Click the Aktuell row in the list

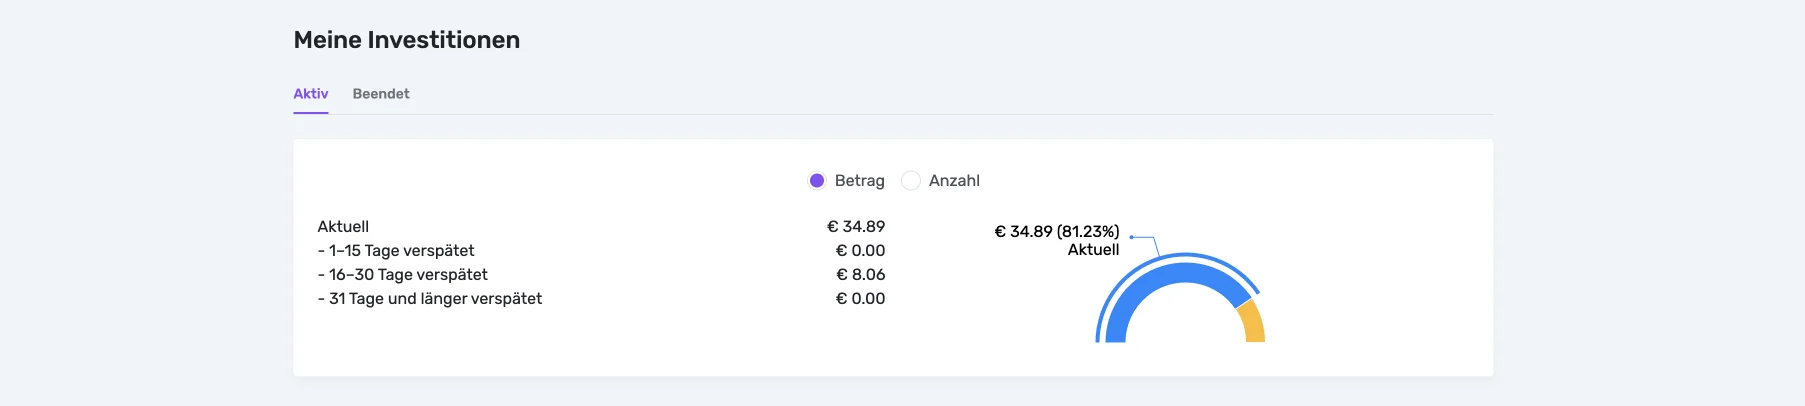(x=343, y=227)
